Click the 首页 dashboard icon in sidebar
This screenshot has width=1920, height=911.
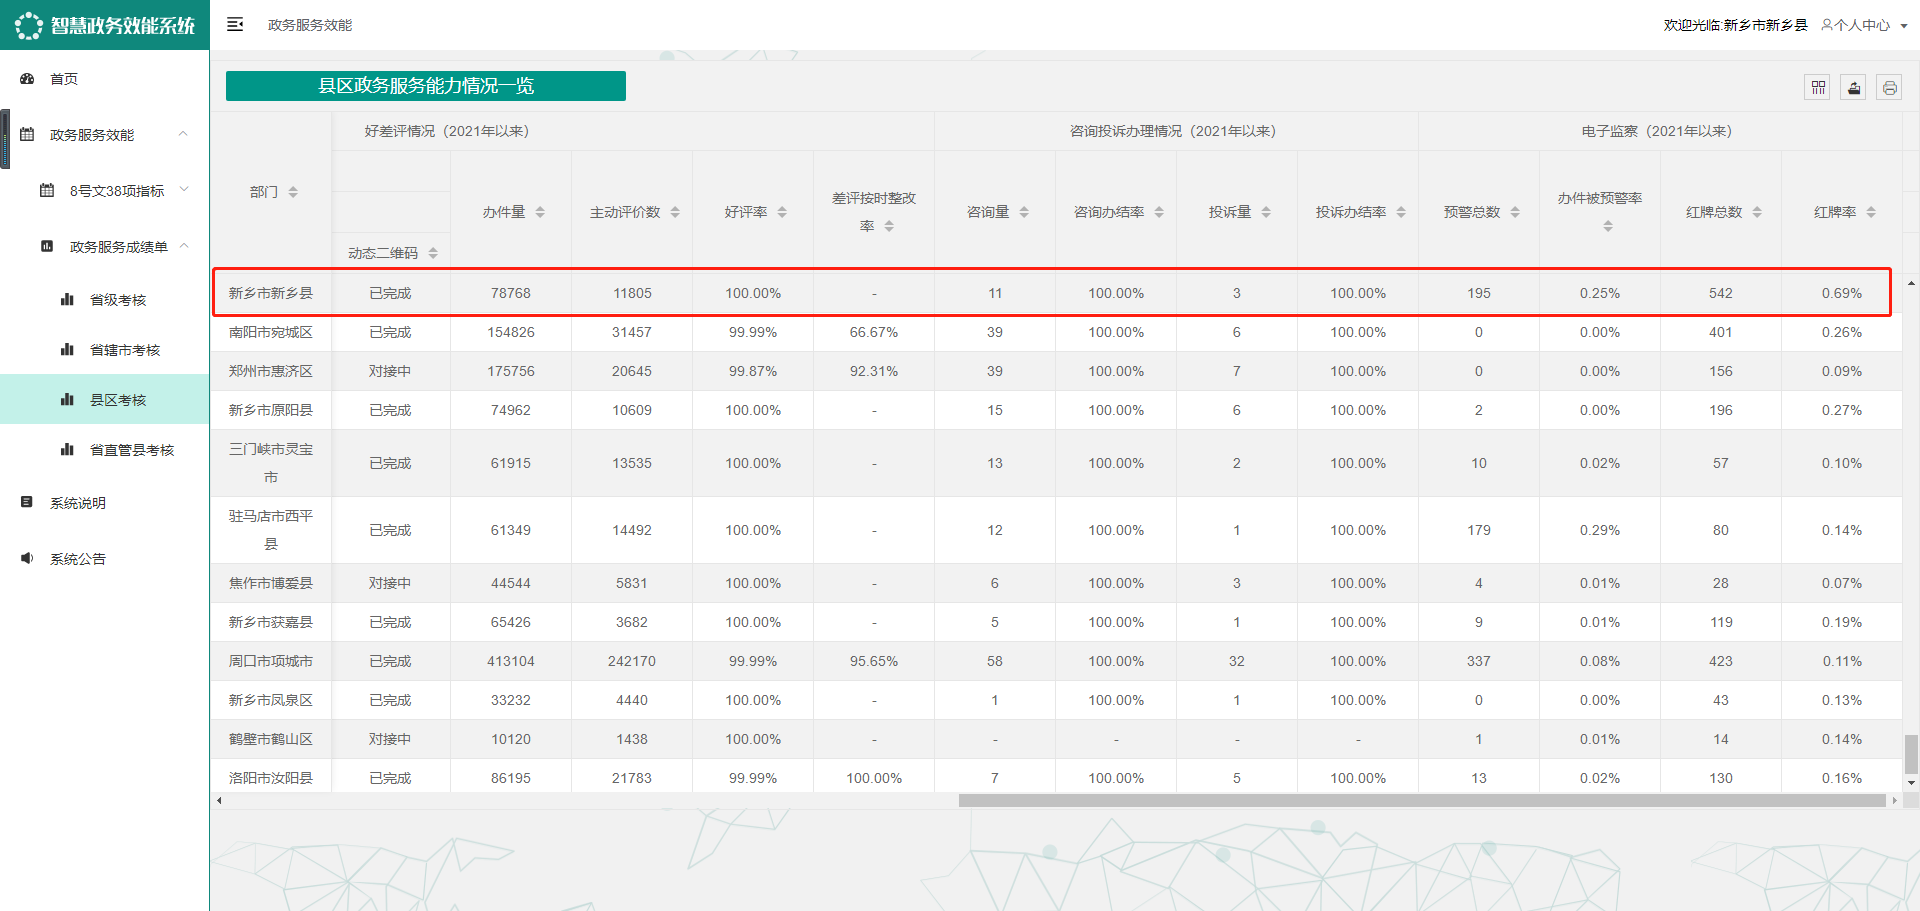(28, 79)
